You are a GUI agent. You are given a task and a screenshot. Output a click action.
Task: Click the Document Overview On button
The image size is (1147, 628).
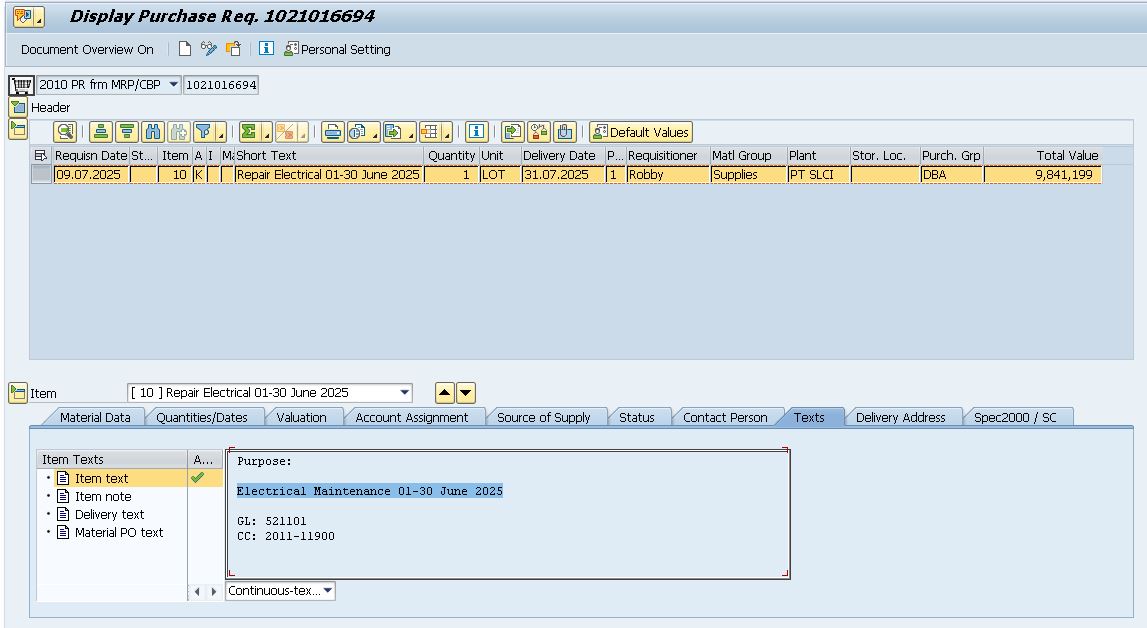[87, 50]
